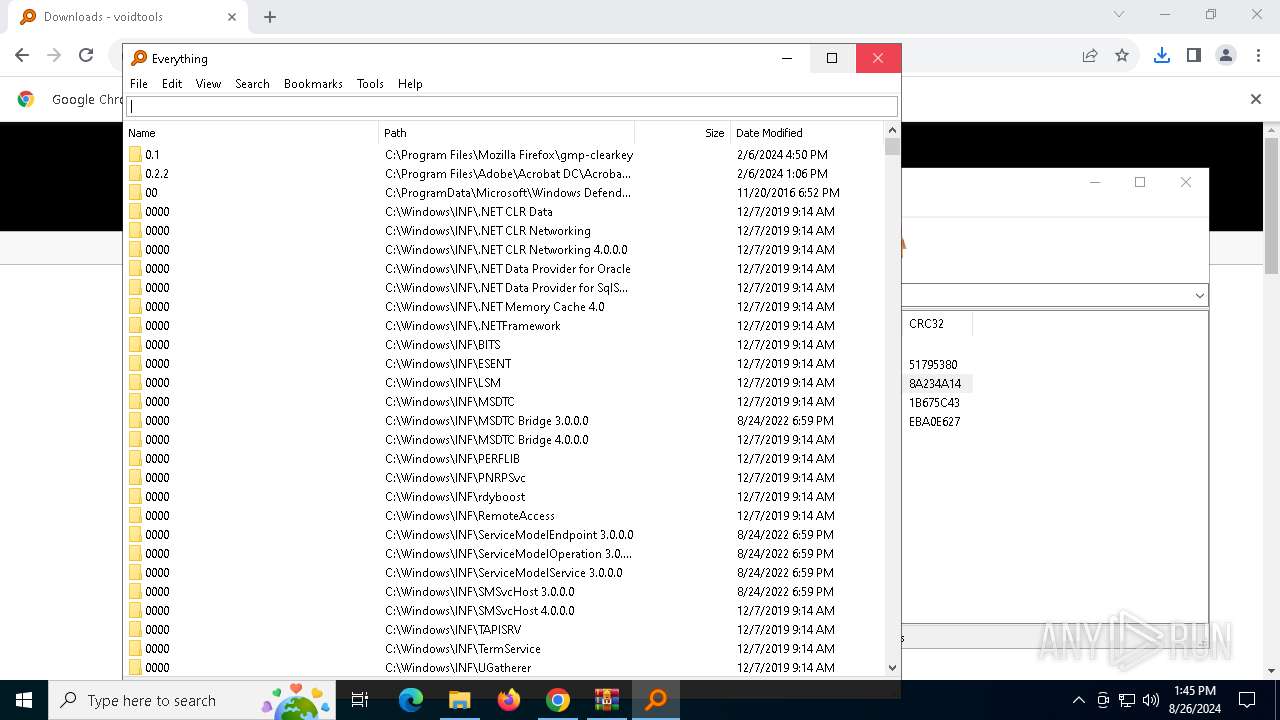Image resolution: width=1280 pixels, height=720 pixels.
Task: Click date 11/20/2016 6:52 PM
Action: coord(788,193)
